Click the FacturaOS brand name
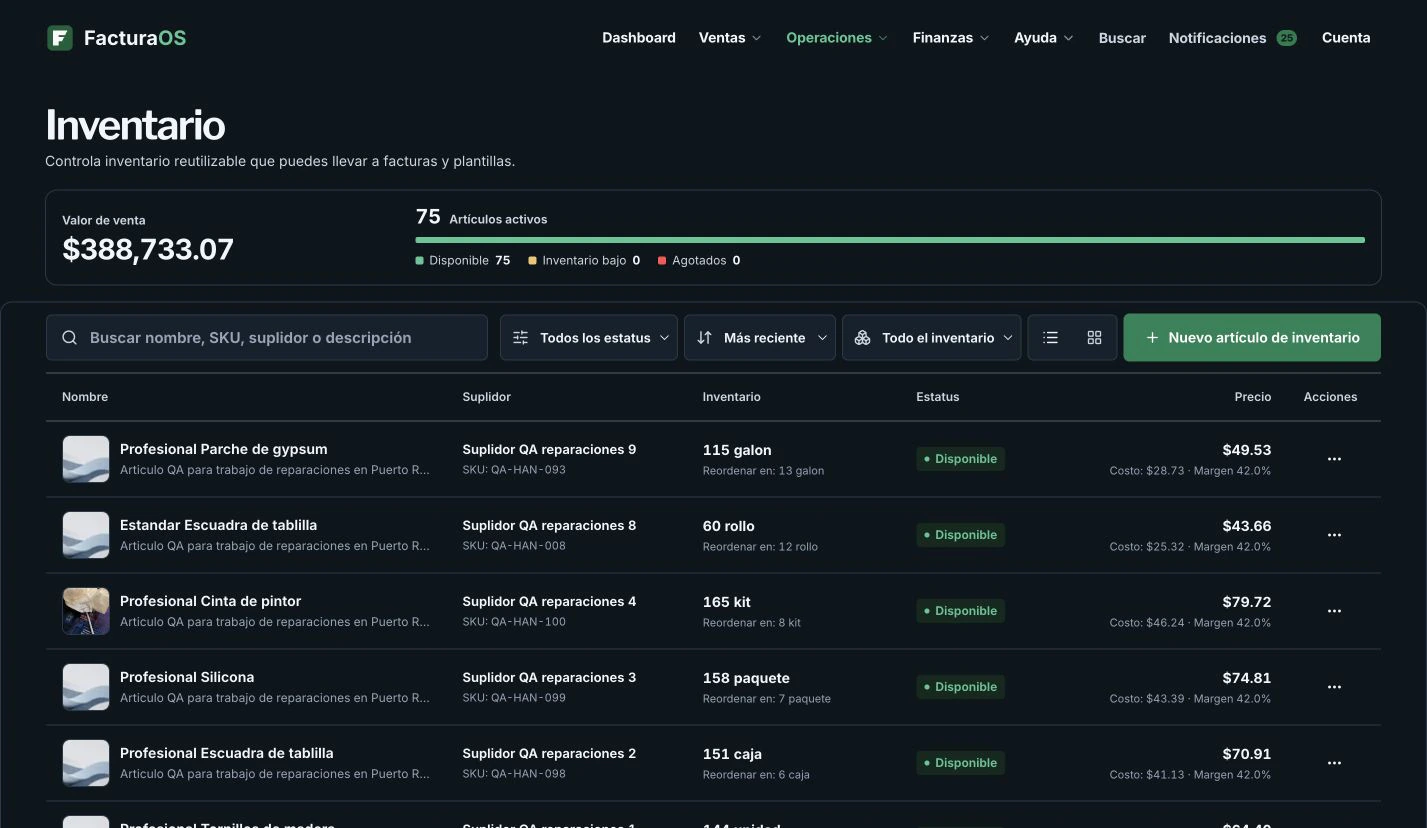 pyautogui.click(x=135, y=38)
